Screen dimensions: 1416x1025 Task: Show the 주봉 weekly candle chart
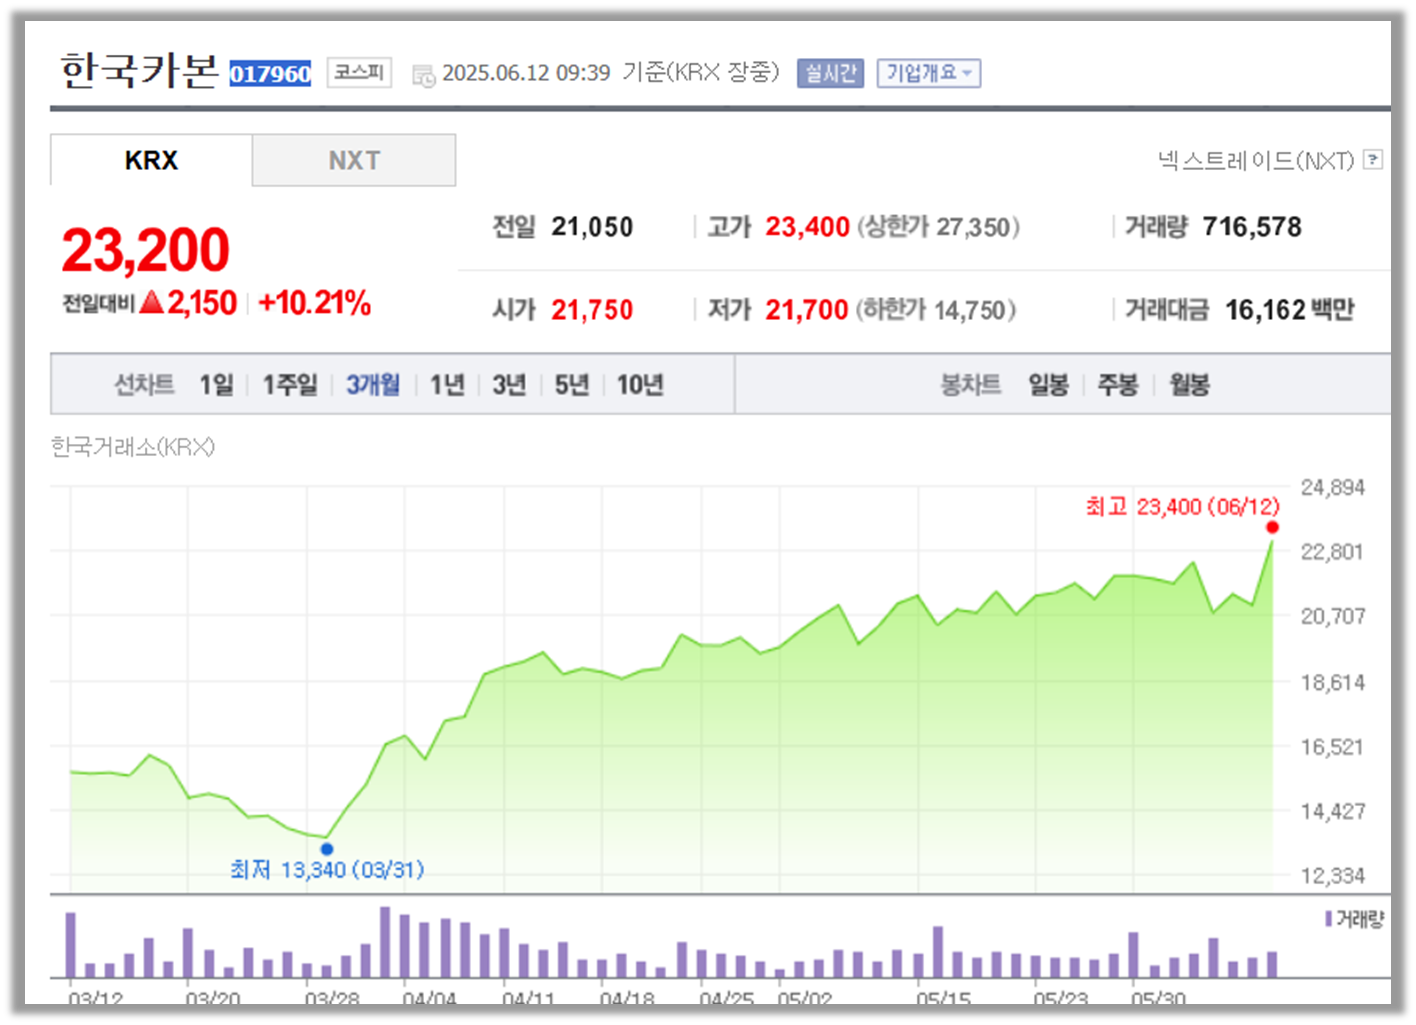1118,384
